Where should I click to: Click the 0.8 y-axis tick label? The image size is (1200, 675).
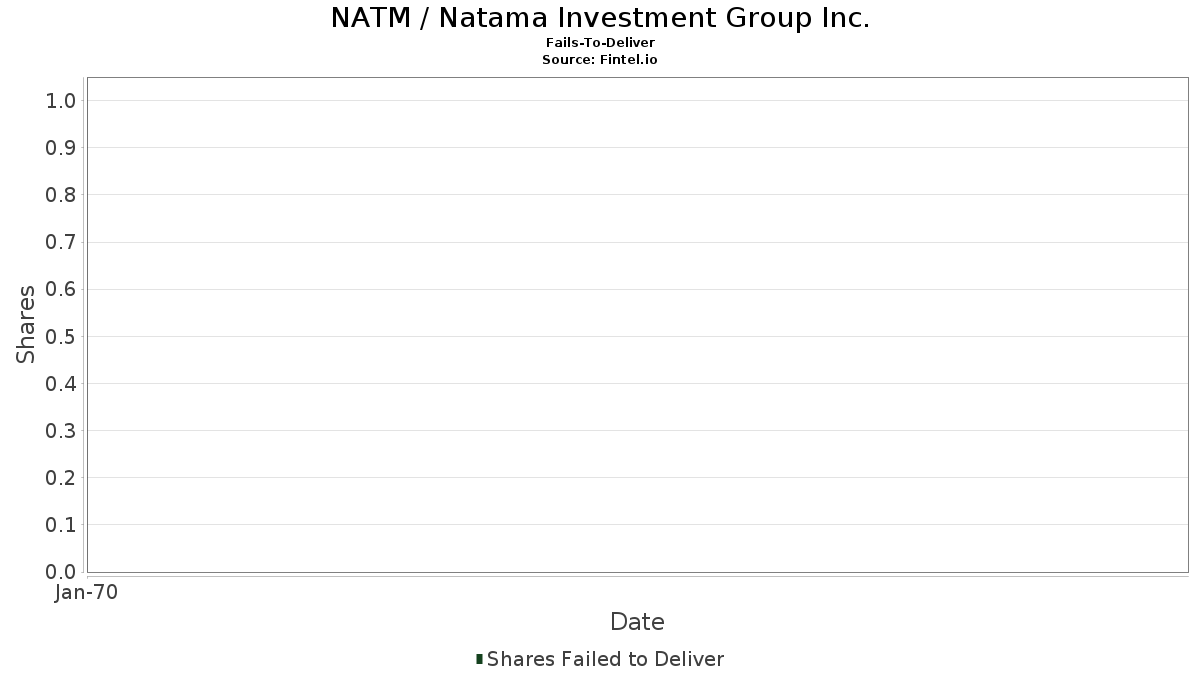(x=61, y=195)
